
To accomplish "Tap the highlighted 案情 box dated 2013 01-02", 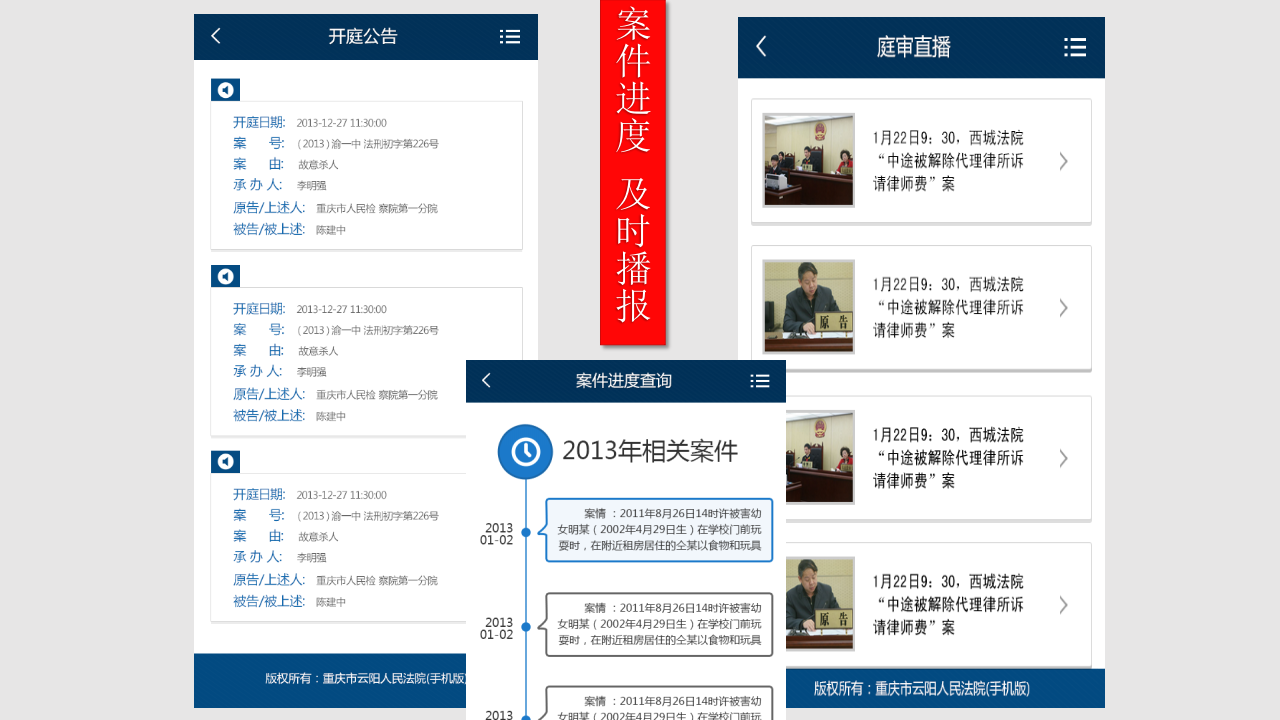I will tap(659, 531).
